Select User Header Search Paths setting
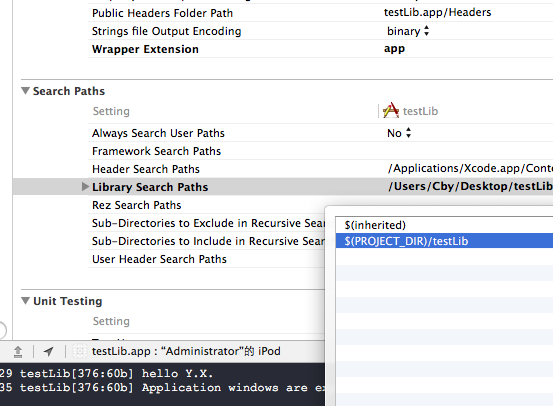 coord(159,259)
